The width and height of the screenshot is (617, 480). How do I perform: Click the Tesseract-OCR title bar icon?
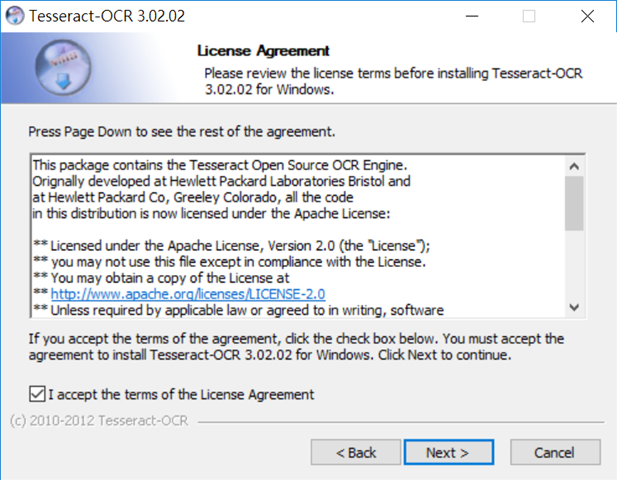coord(15,16)
